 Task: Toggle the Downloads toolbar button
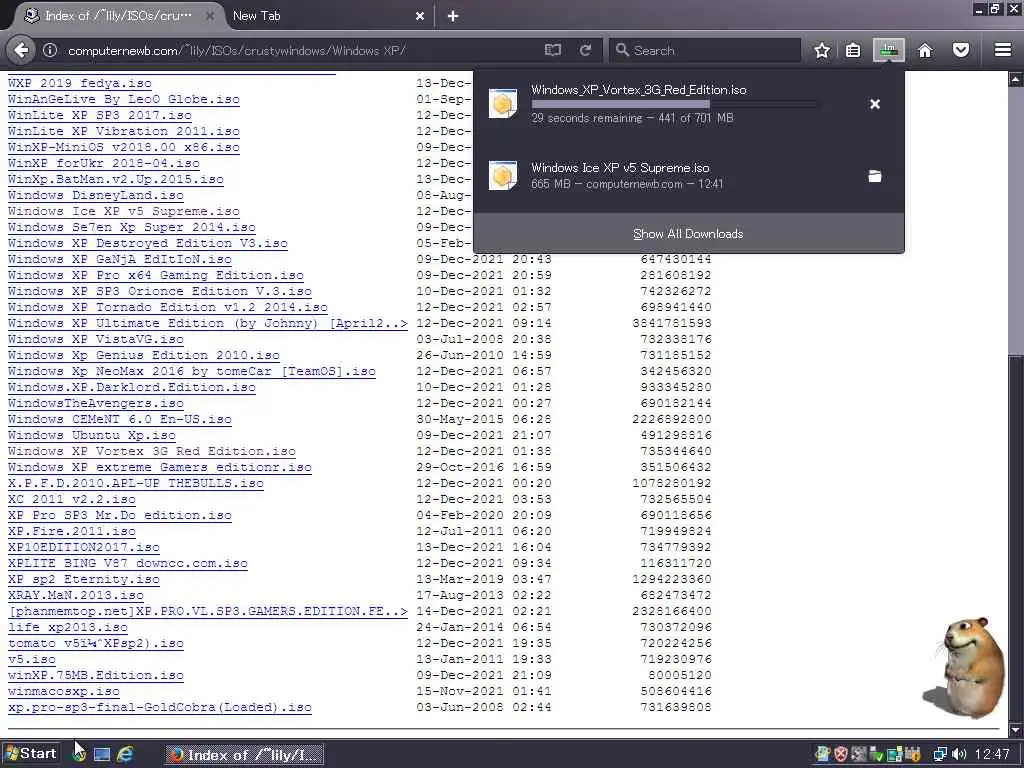pos(889,50)
